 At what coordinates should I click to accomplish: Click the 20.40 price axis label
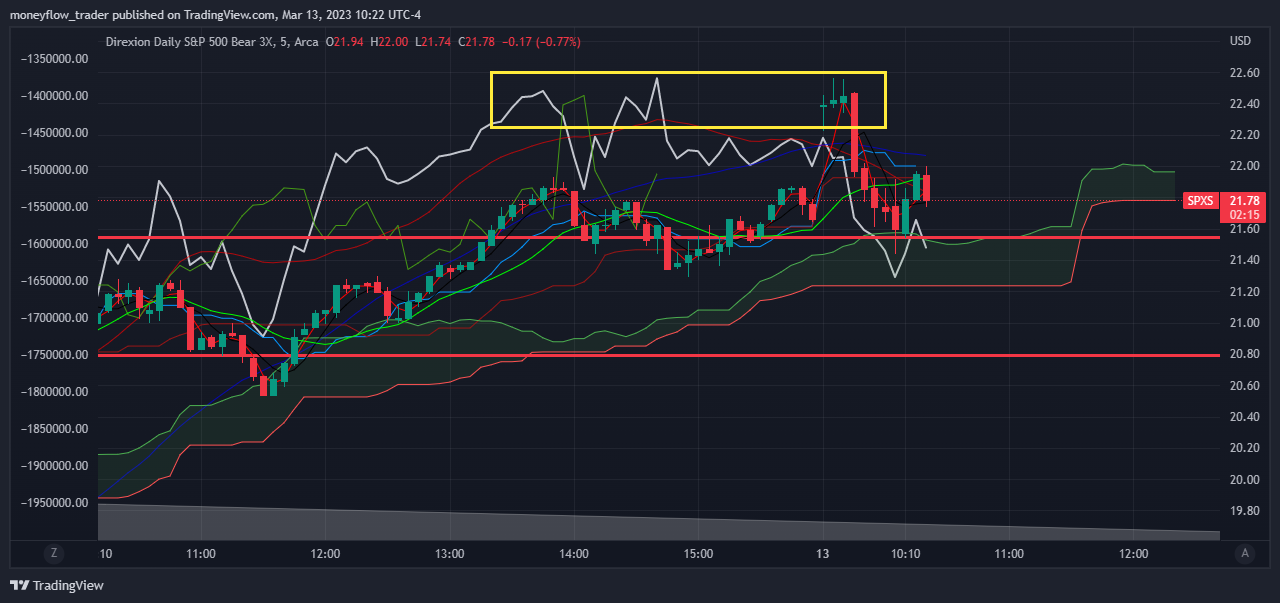(x=1244, y=417)
